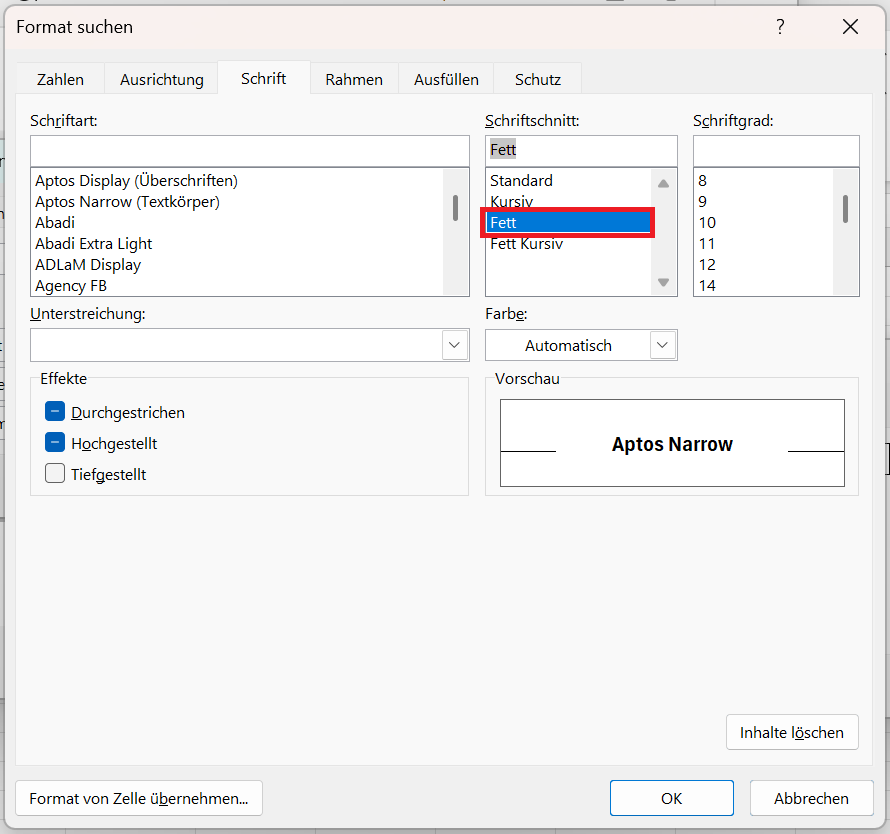The image size is (890, 834).
Task: Select Fett Kursiv font style
Action: (x=568, y=244)
